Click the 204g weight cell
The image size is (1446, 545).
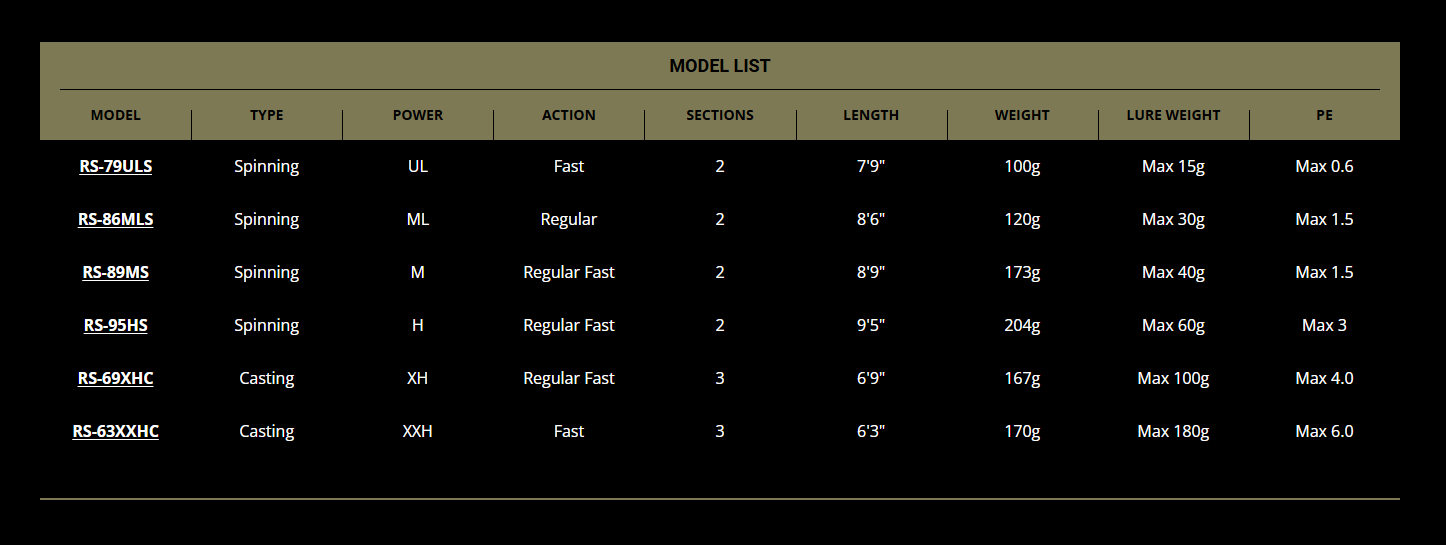click(1022, 325)
